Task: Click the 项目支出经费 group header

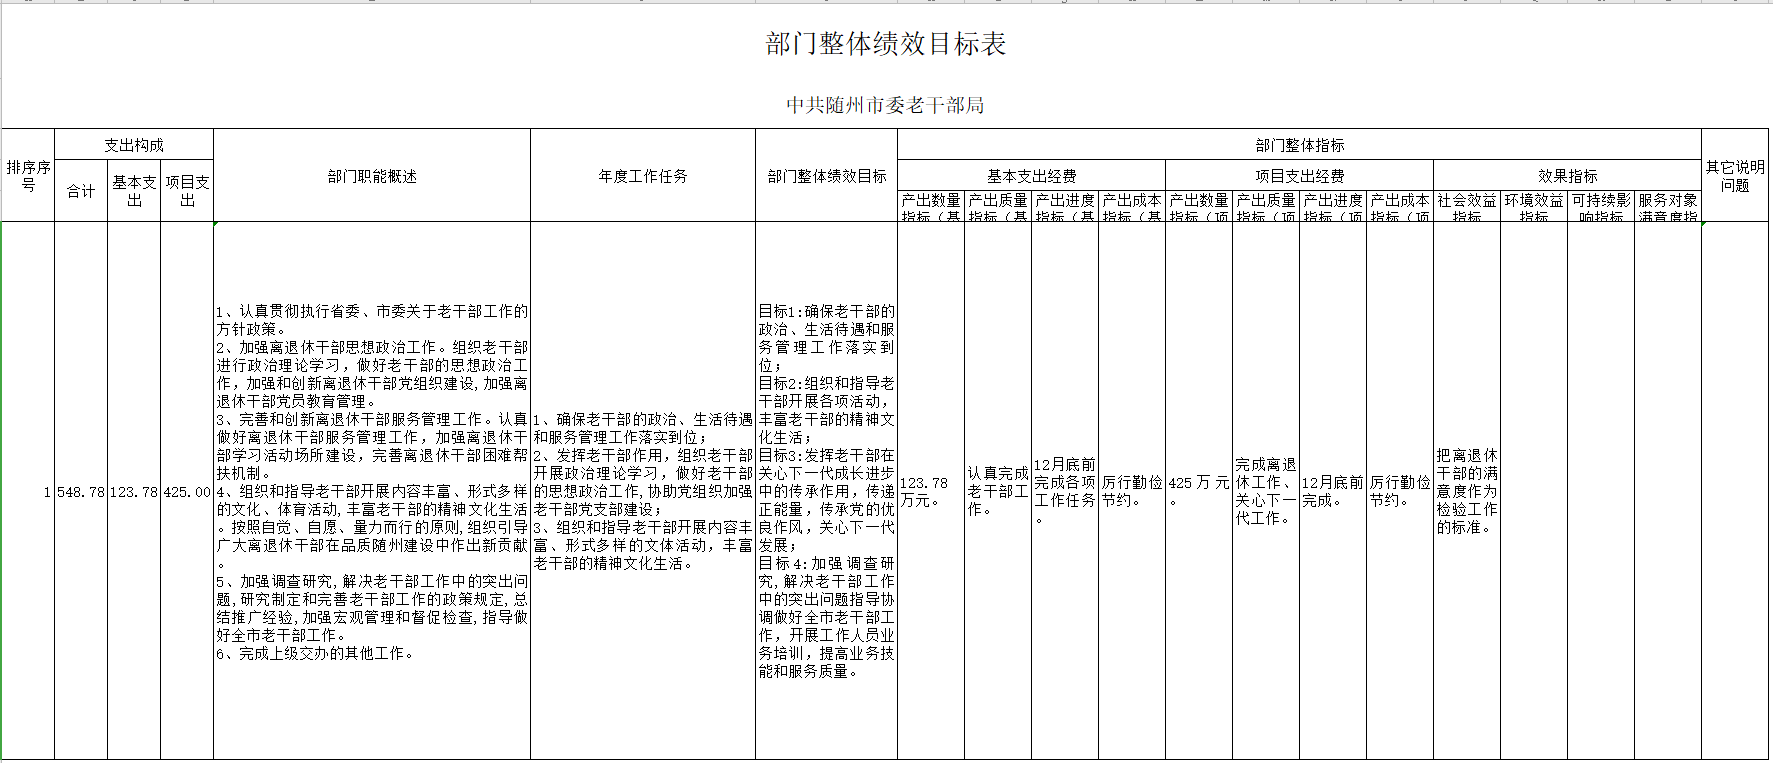Action: [x=1299, y=176]
